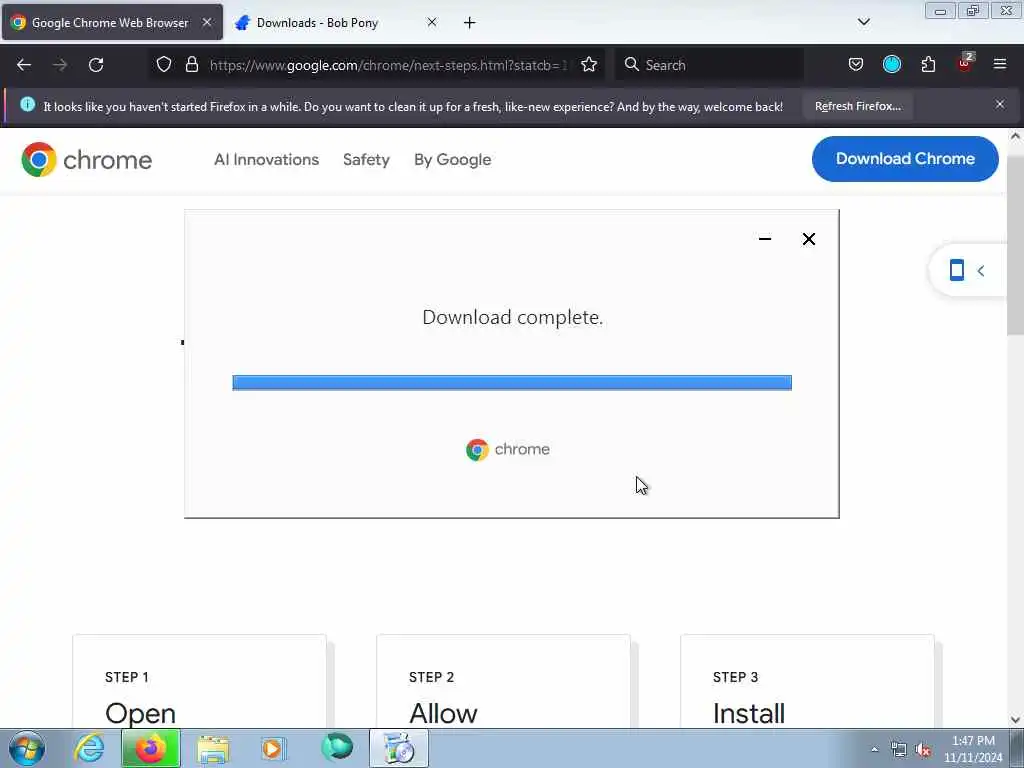
Task: Switch to the Google Chrome Web Browser tab
Action: pyautogui.click(x=112, y=22)
